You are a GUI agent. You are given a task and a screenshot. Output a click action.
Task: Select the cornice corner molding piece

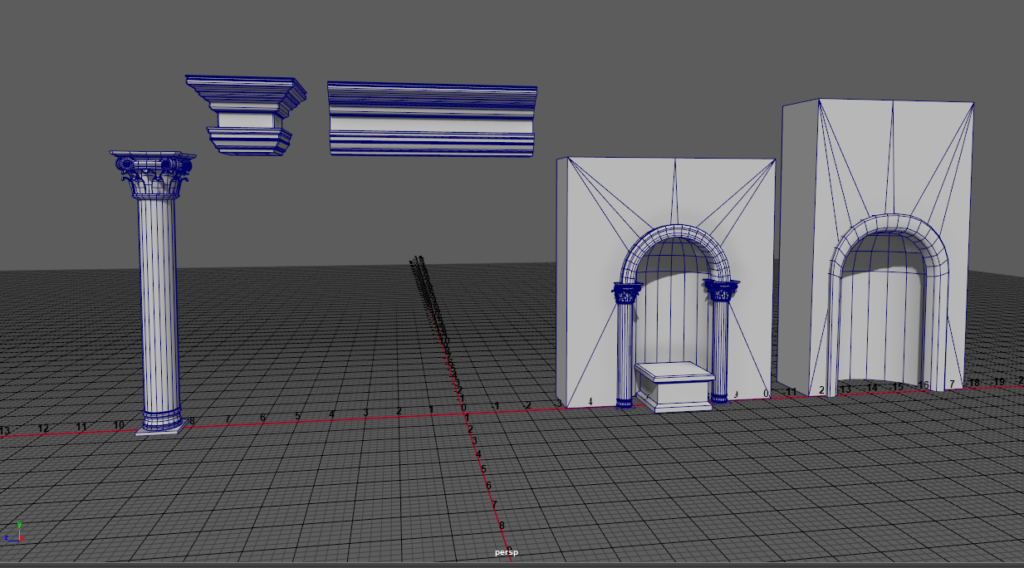pos(247,115)
